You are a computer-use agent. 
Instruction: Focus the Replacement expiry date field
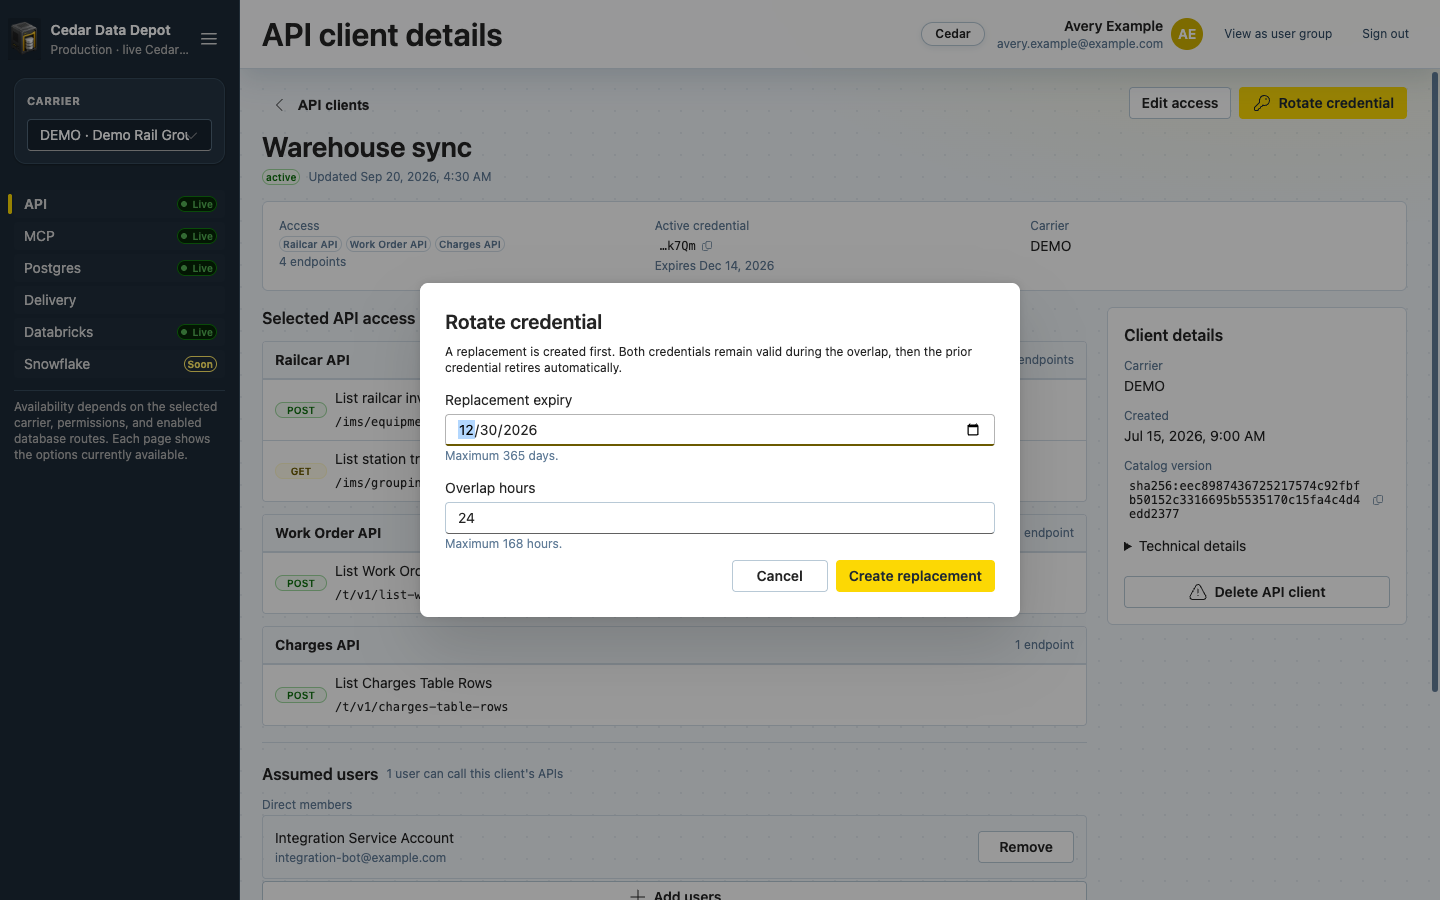(x=720, y=430)
